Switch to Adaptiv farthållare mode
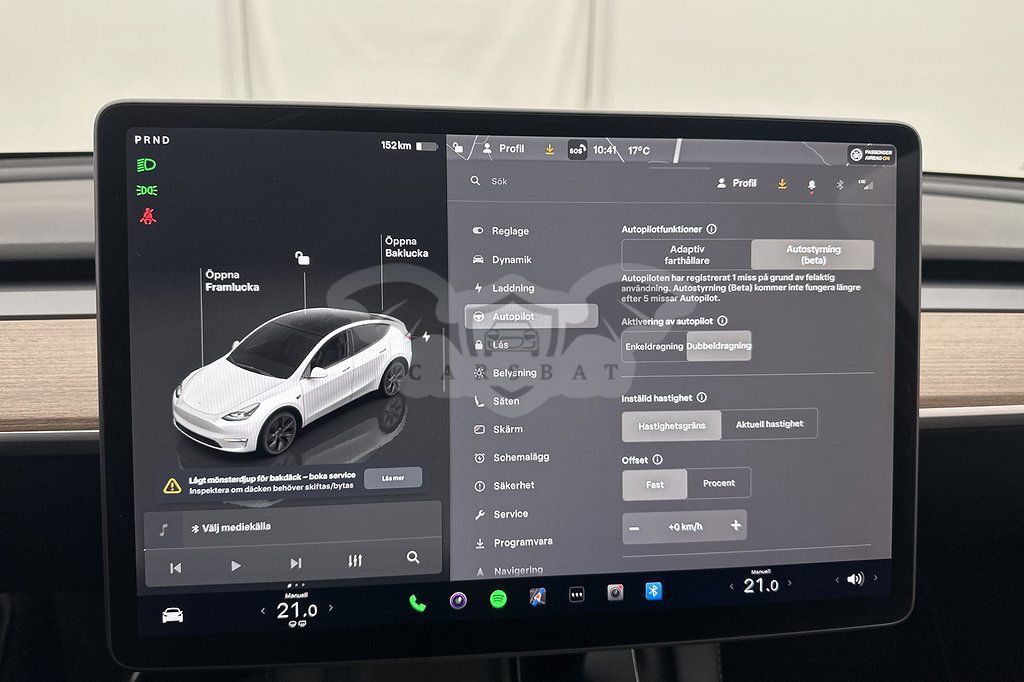This screenshot has width=1024, height=682. [x=686, y=255]
